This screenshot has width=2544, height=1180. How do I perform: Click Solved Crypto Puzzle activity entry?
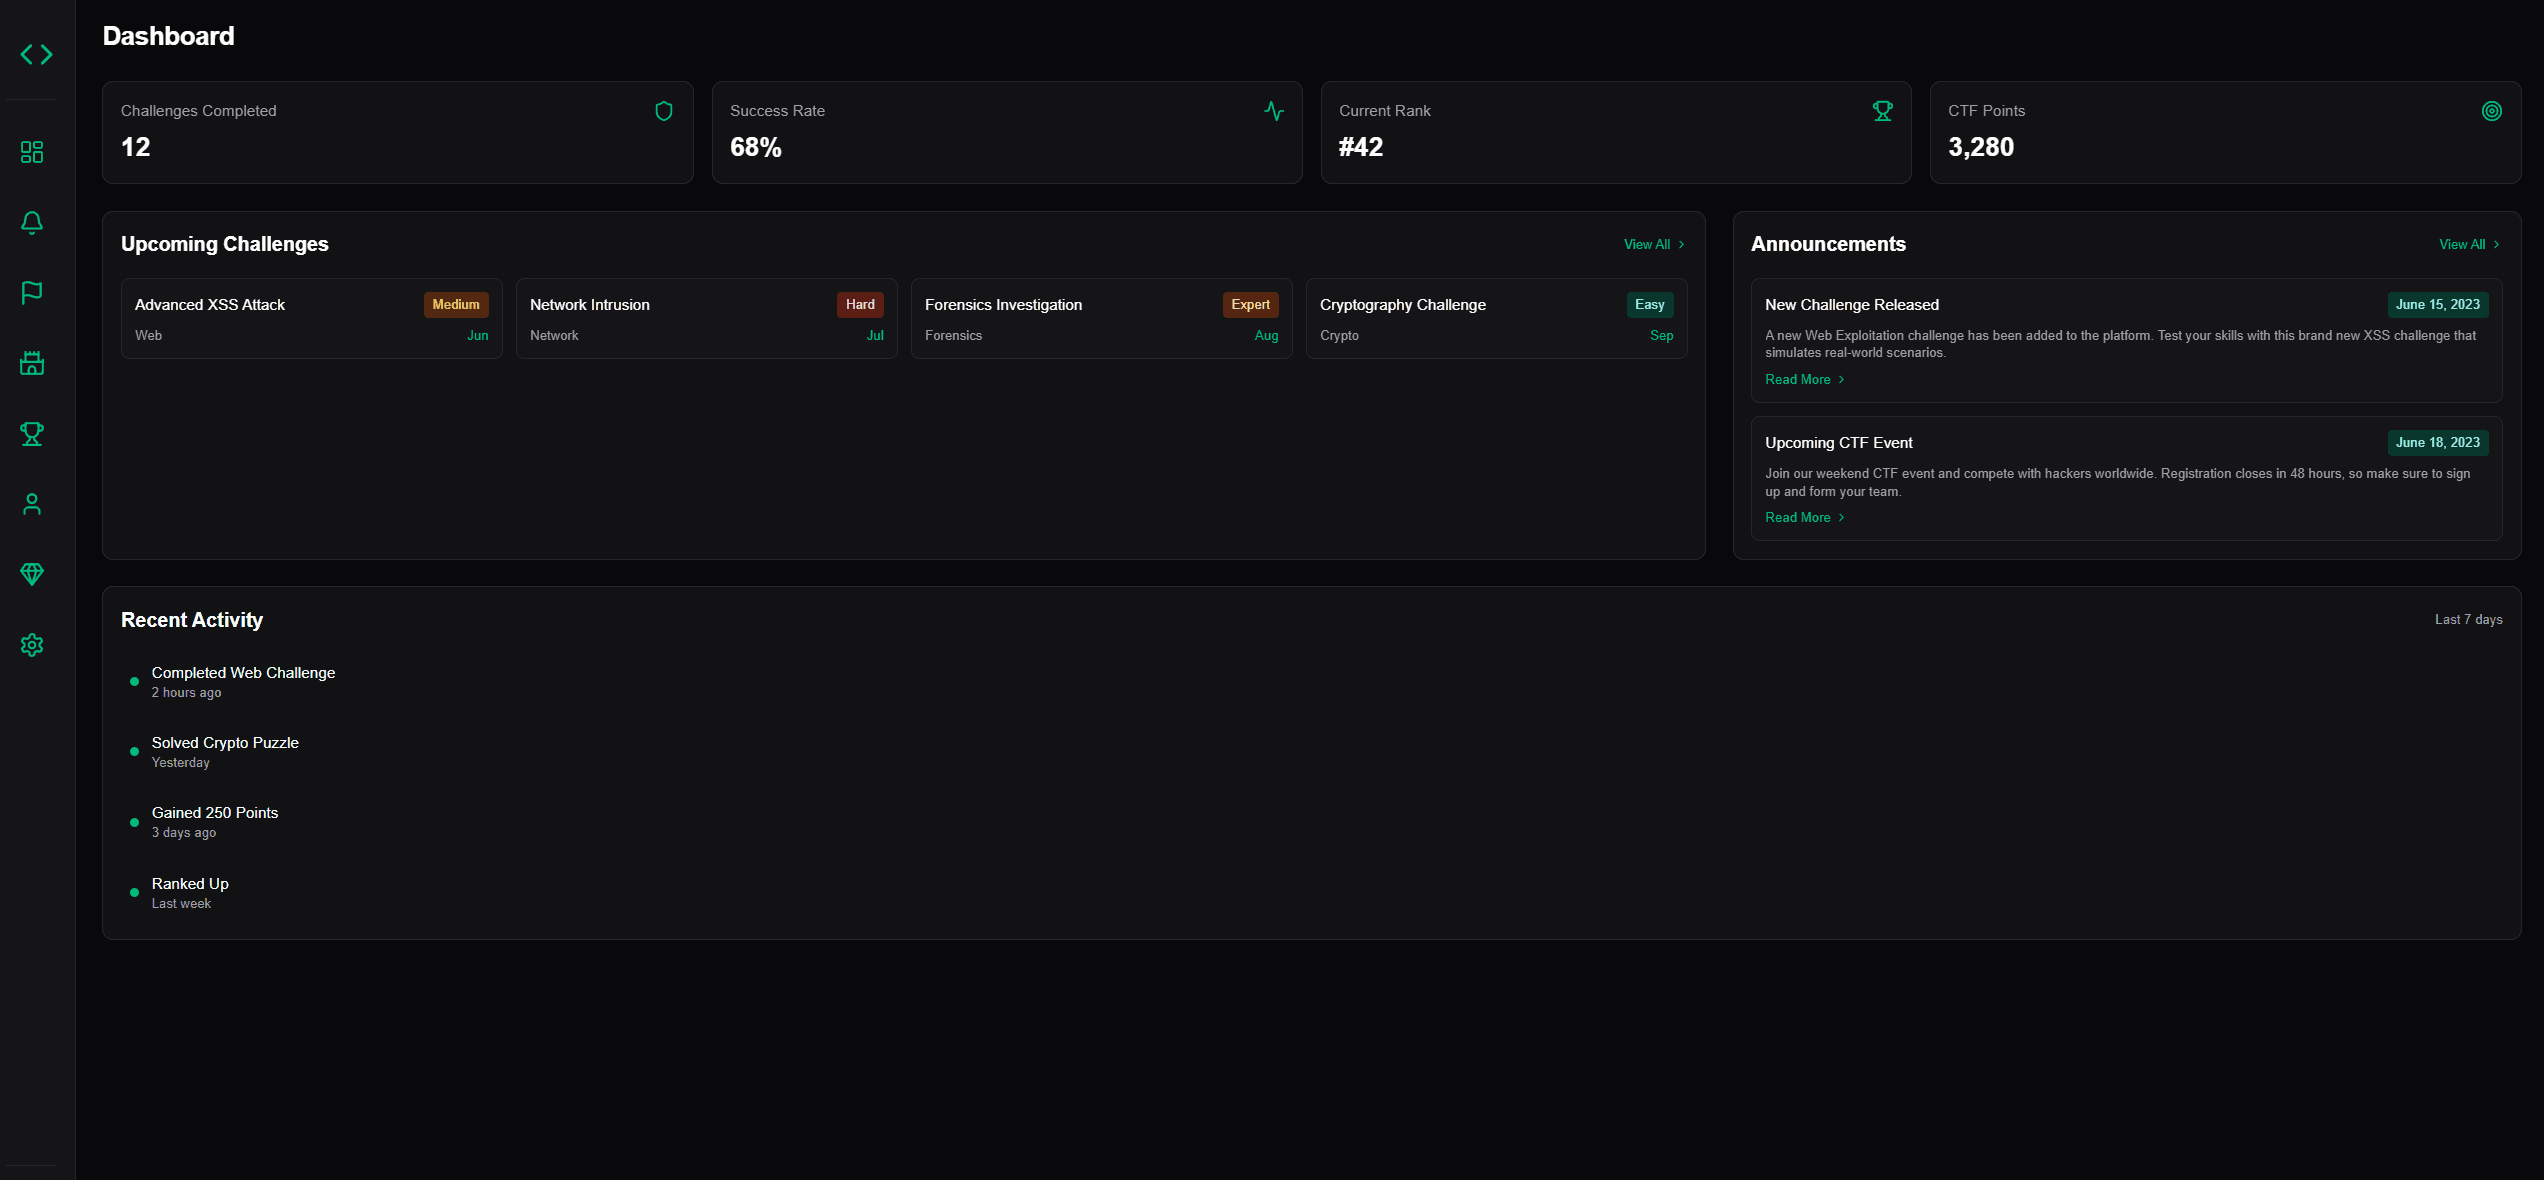tap(225, 752)
